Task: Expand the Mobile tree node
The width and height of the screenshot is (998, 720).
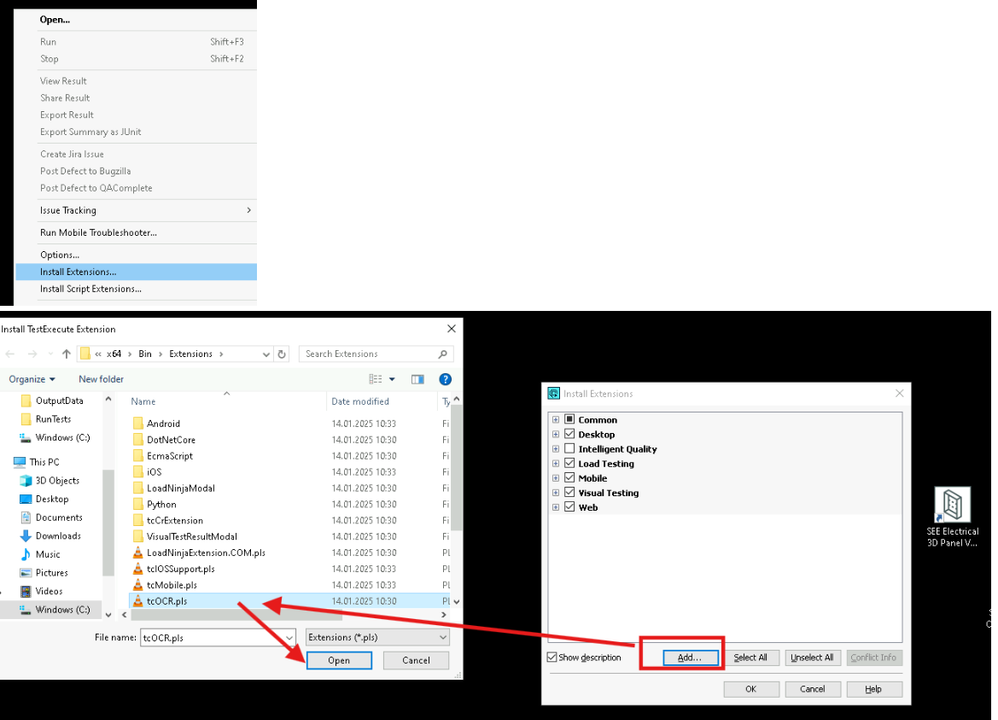Action: (556, 478)
